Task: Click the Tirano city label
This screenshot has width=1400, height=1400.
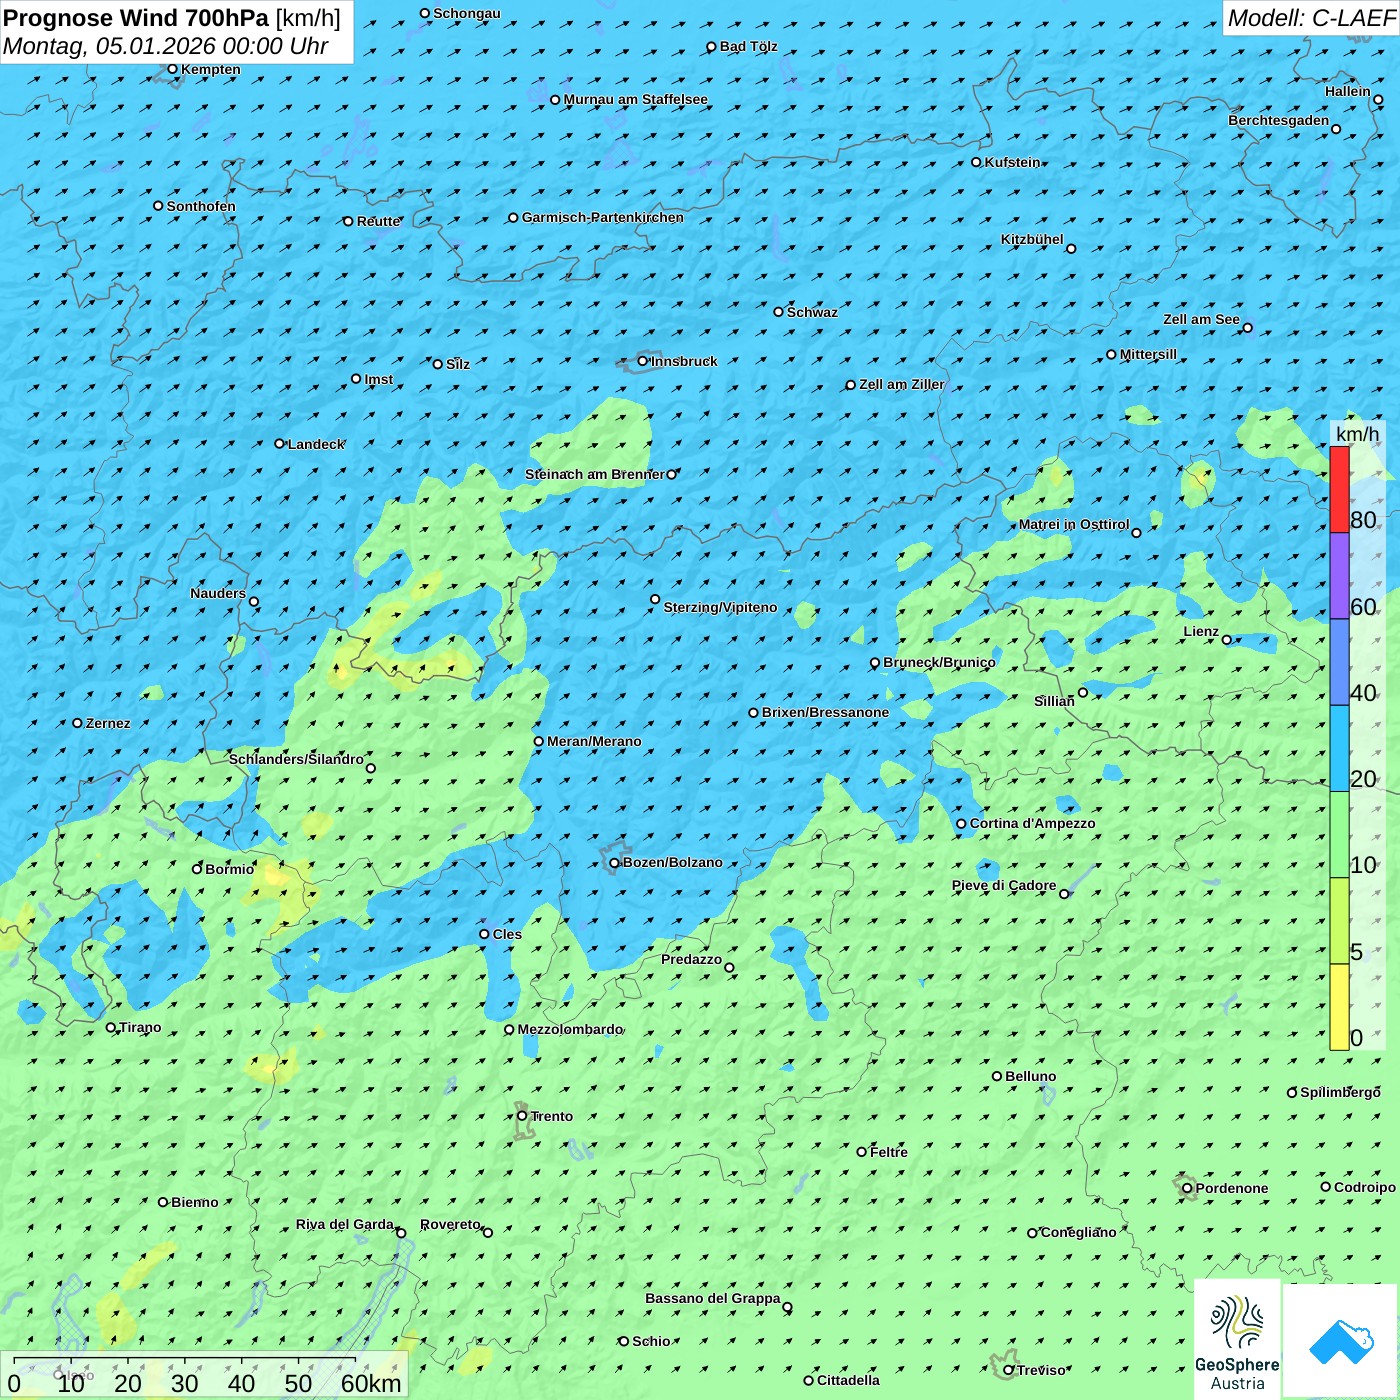Action: pyautogui.click(x=140, y=1027)
